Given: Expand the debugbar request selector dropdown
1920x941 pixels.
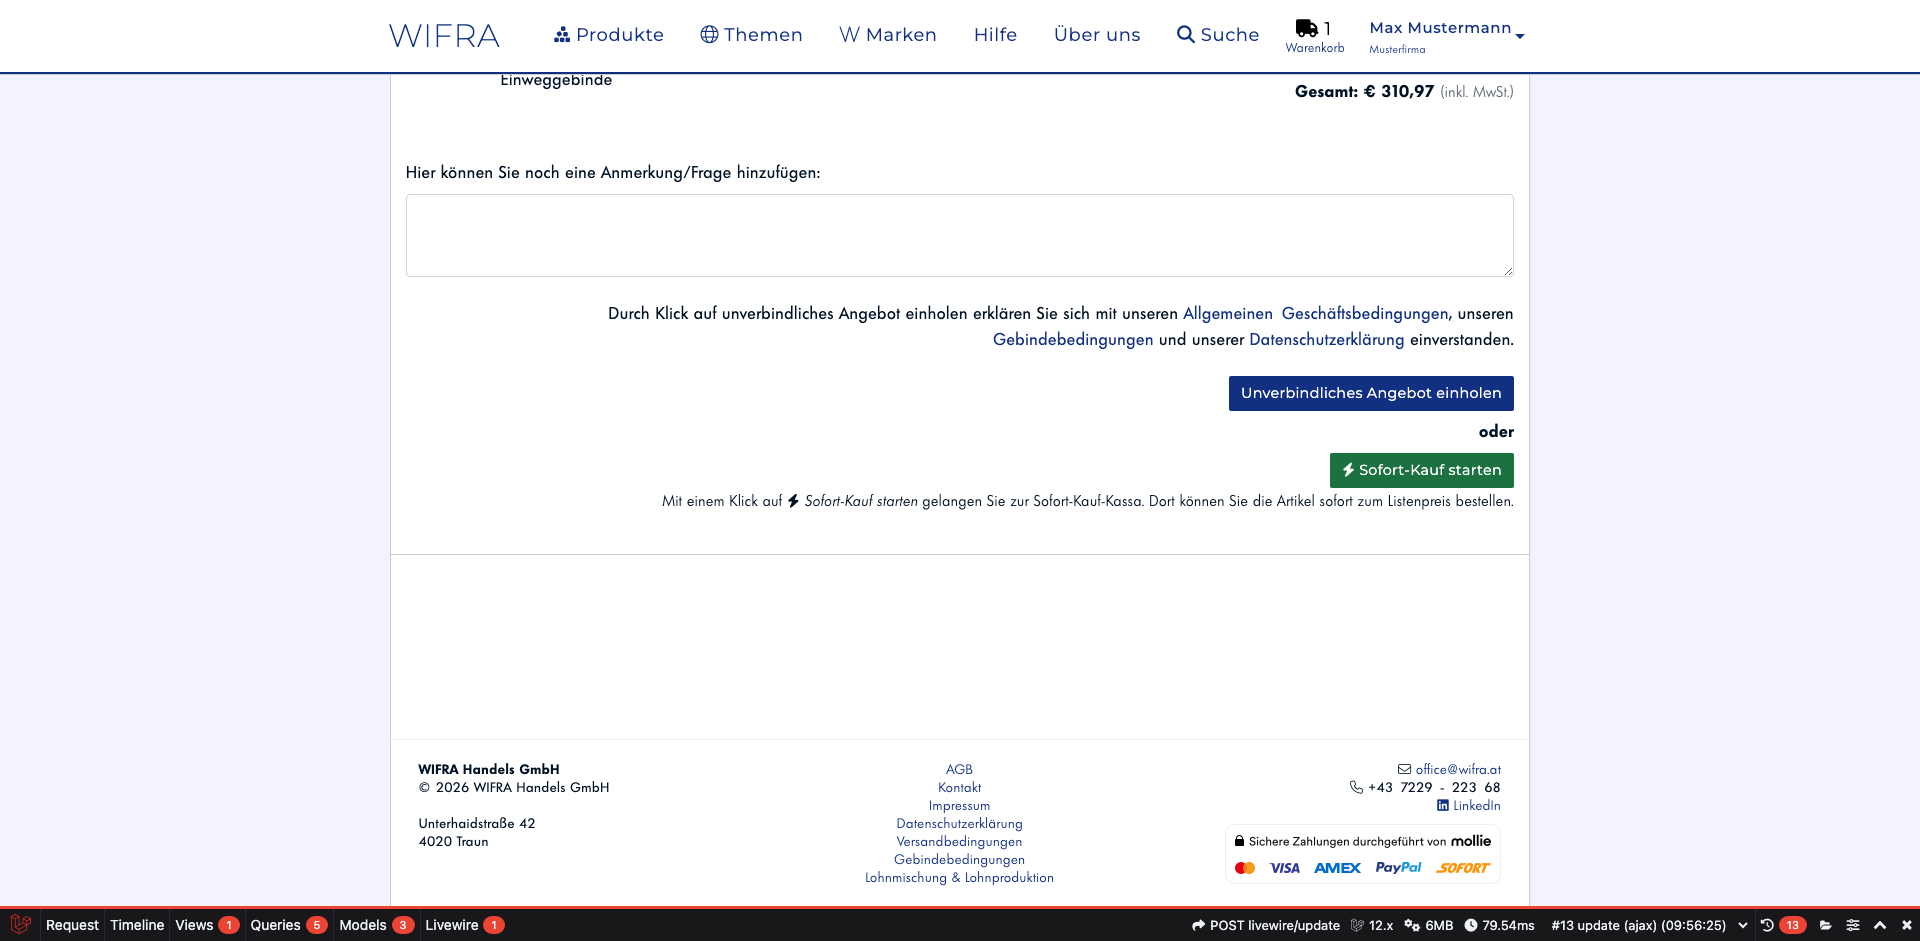Looking at the screenshot, I should (x=1743, y=925).
